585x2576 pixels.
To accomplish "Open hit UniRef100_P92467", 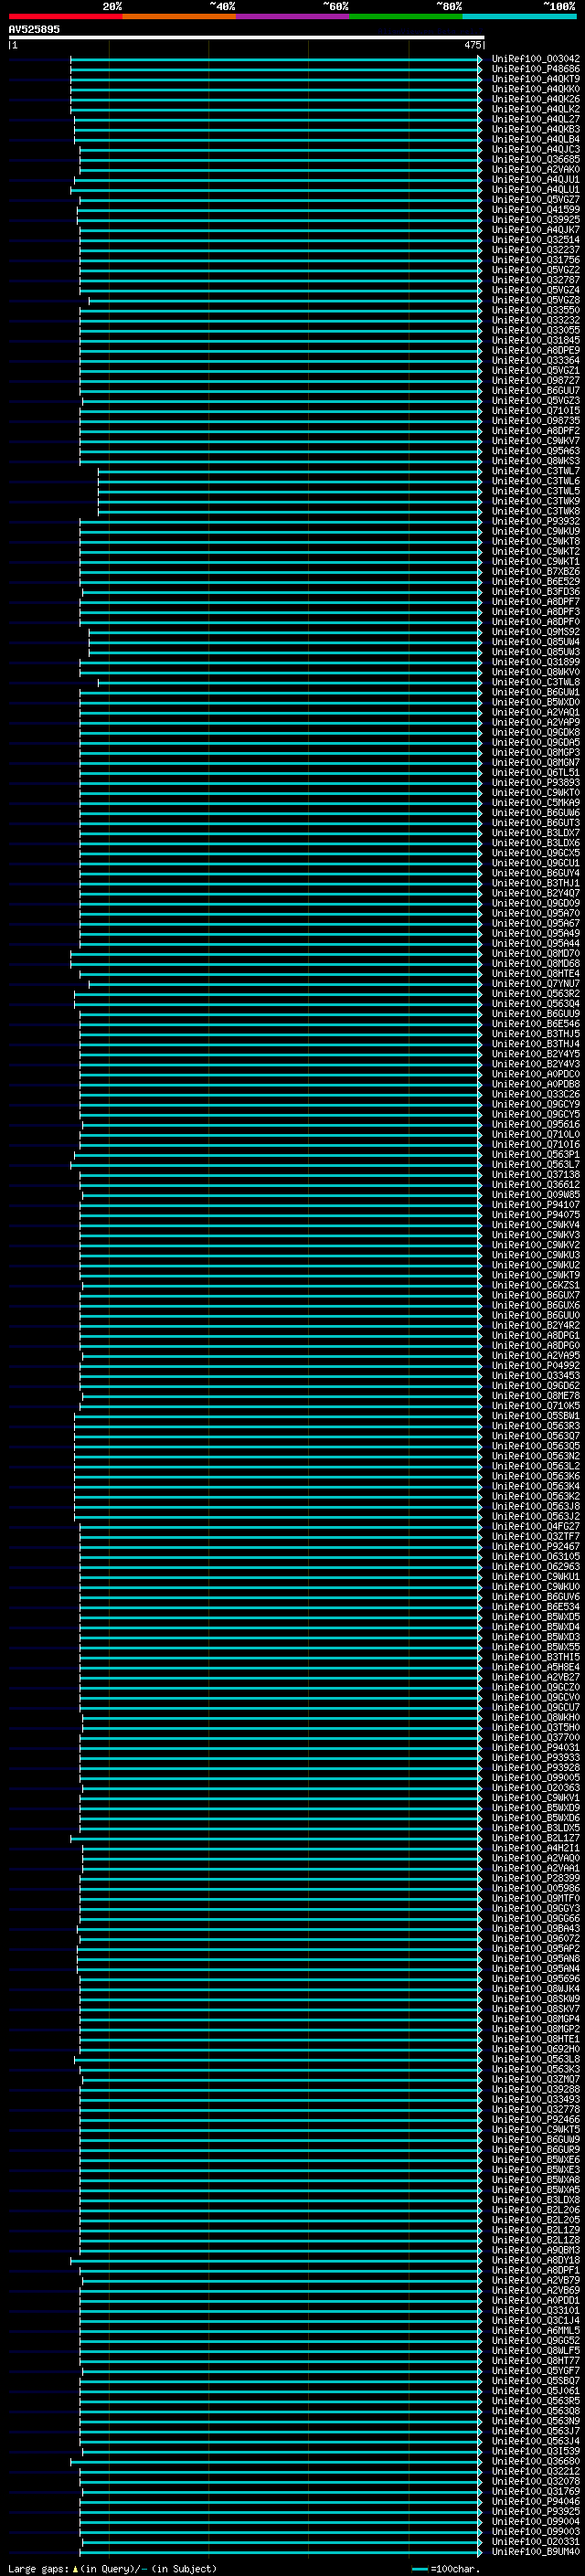I will pos(536,1546).
